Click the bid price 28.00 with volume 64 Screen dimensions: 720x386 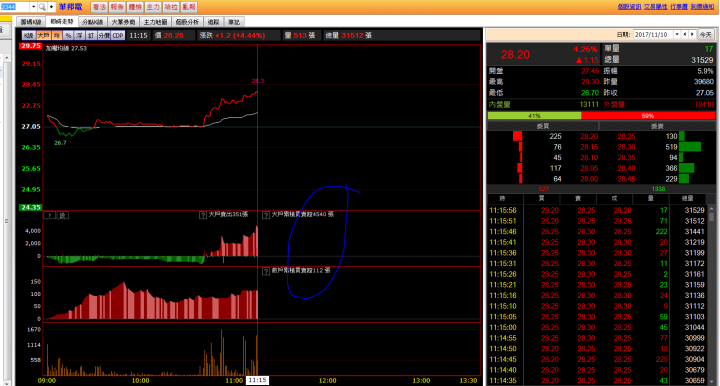click(x=589, y=179)
